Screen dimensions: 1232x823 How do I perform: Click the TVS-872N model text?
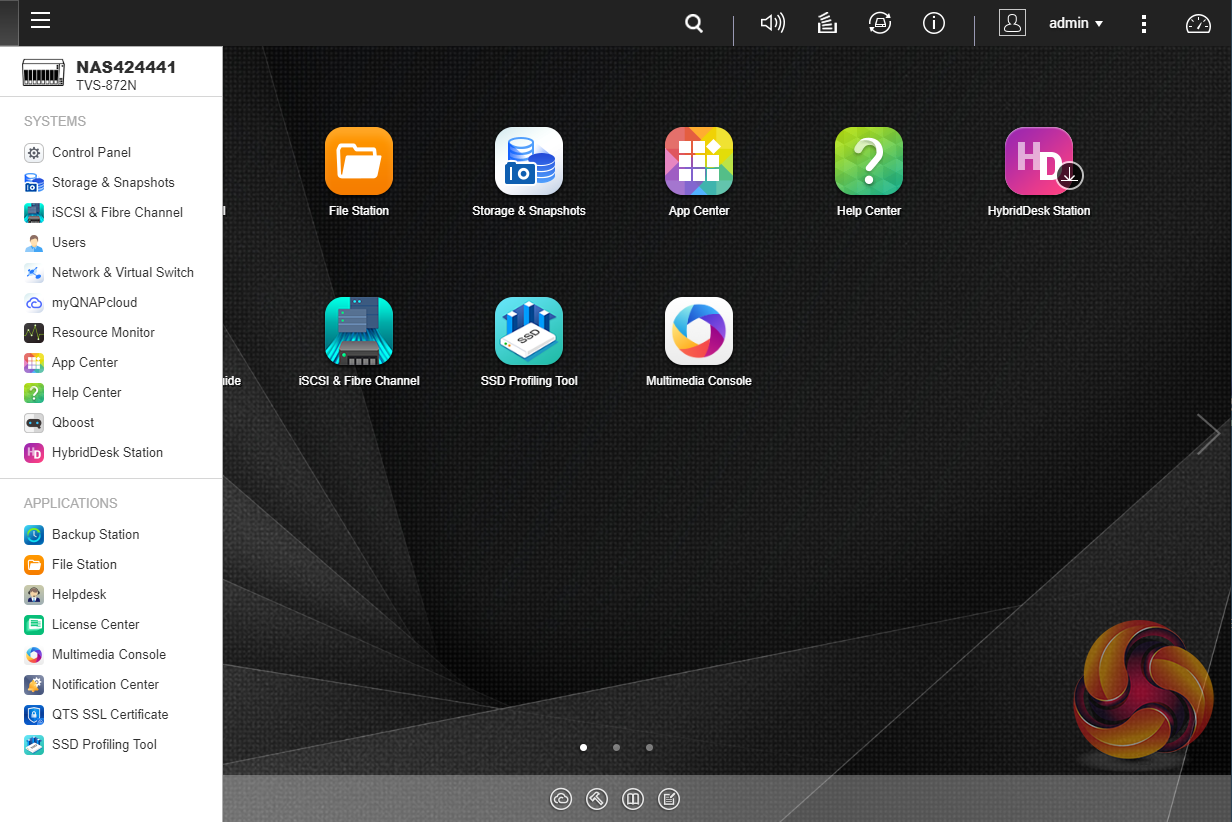tap(106, 85)
